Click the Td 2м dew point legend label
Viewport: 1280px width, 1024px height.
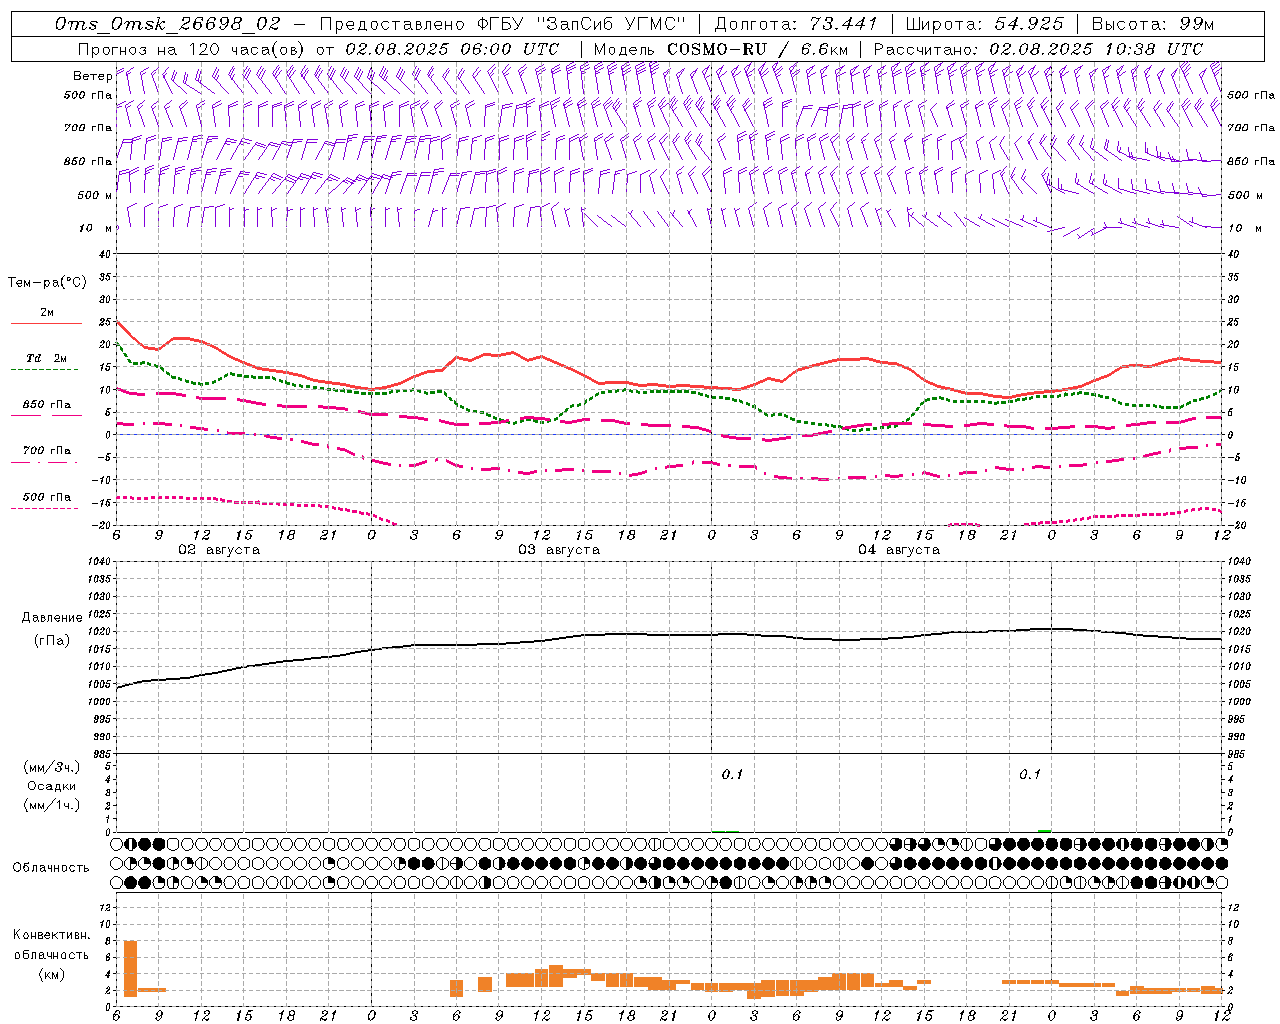tap(47, 358)
